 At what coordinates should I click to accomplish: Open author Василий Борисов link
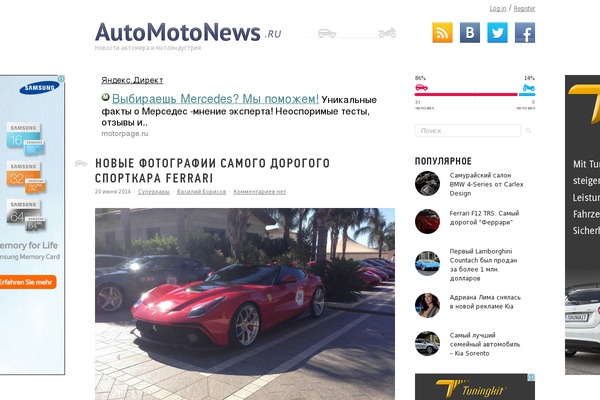(201, 191)
